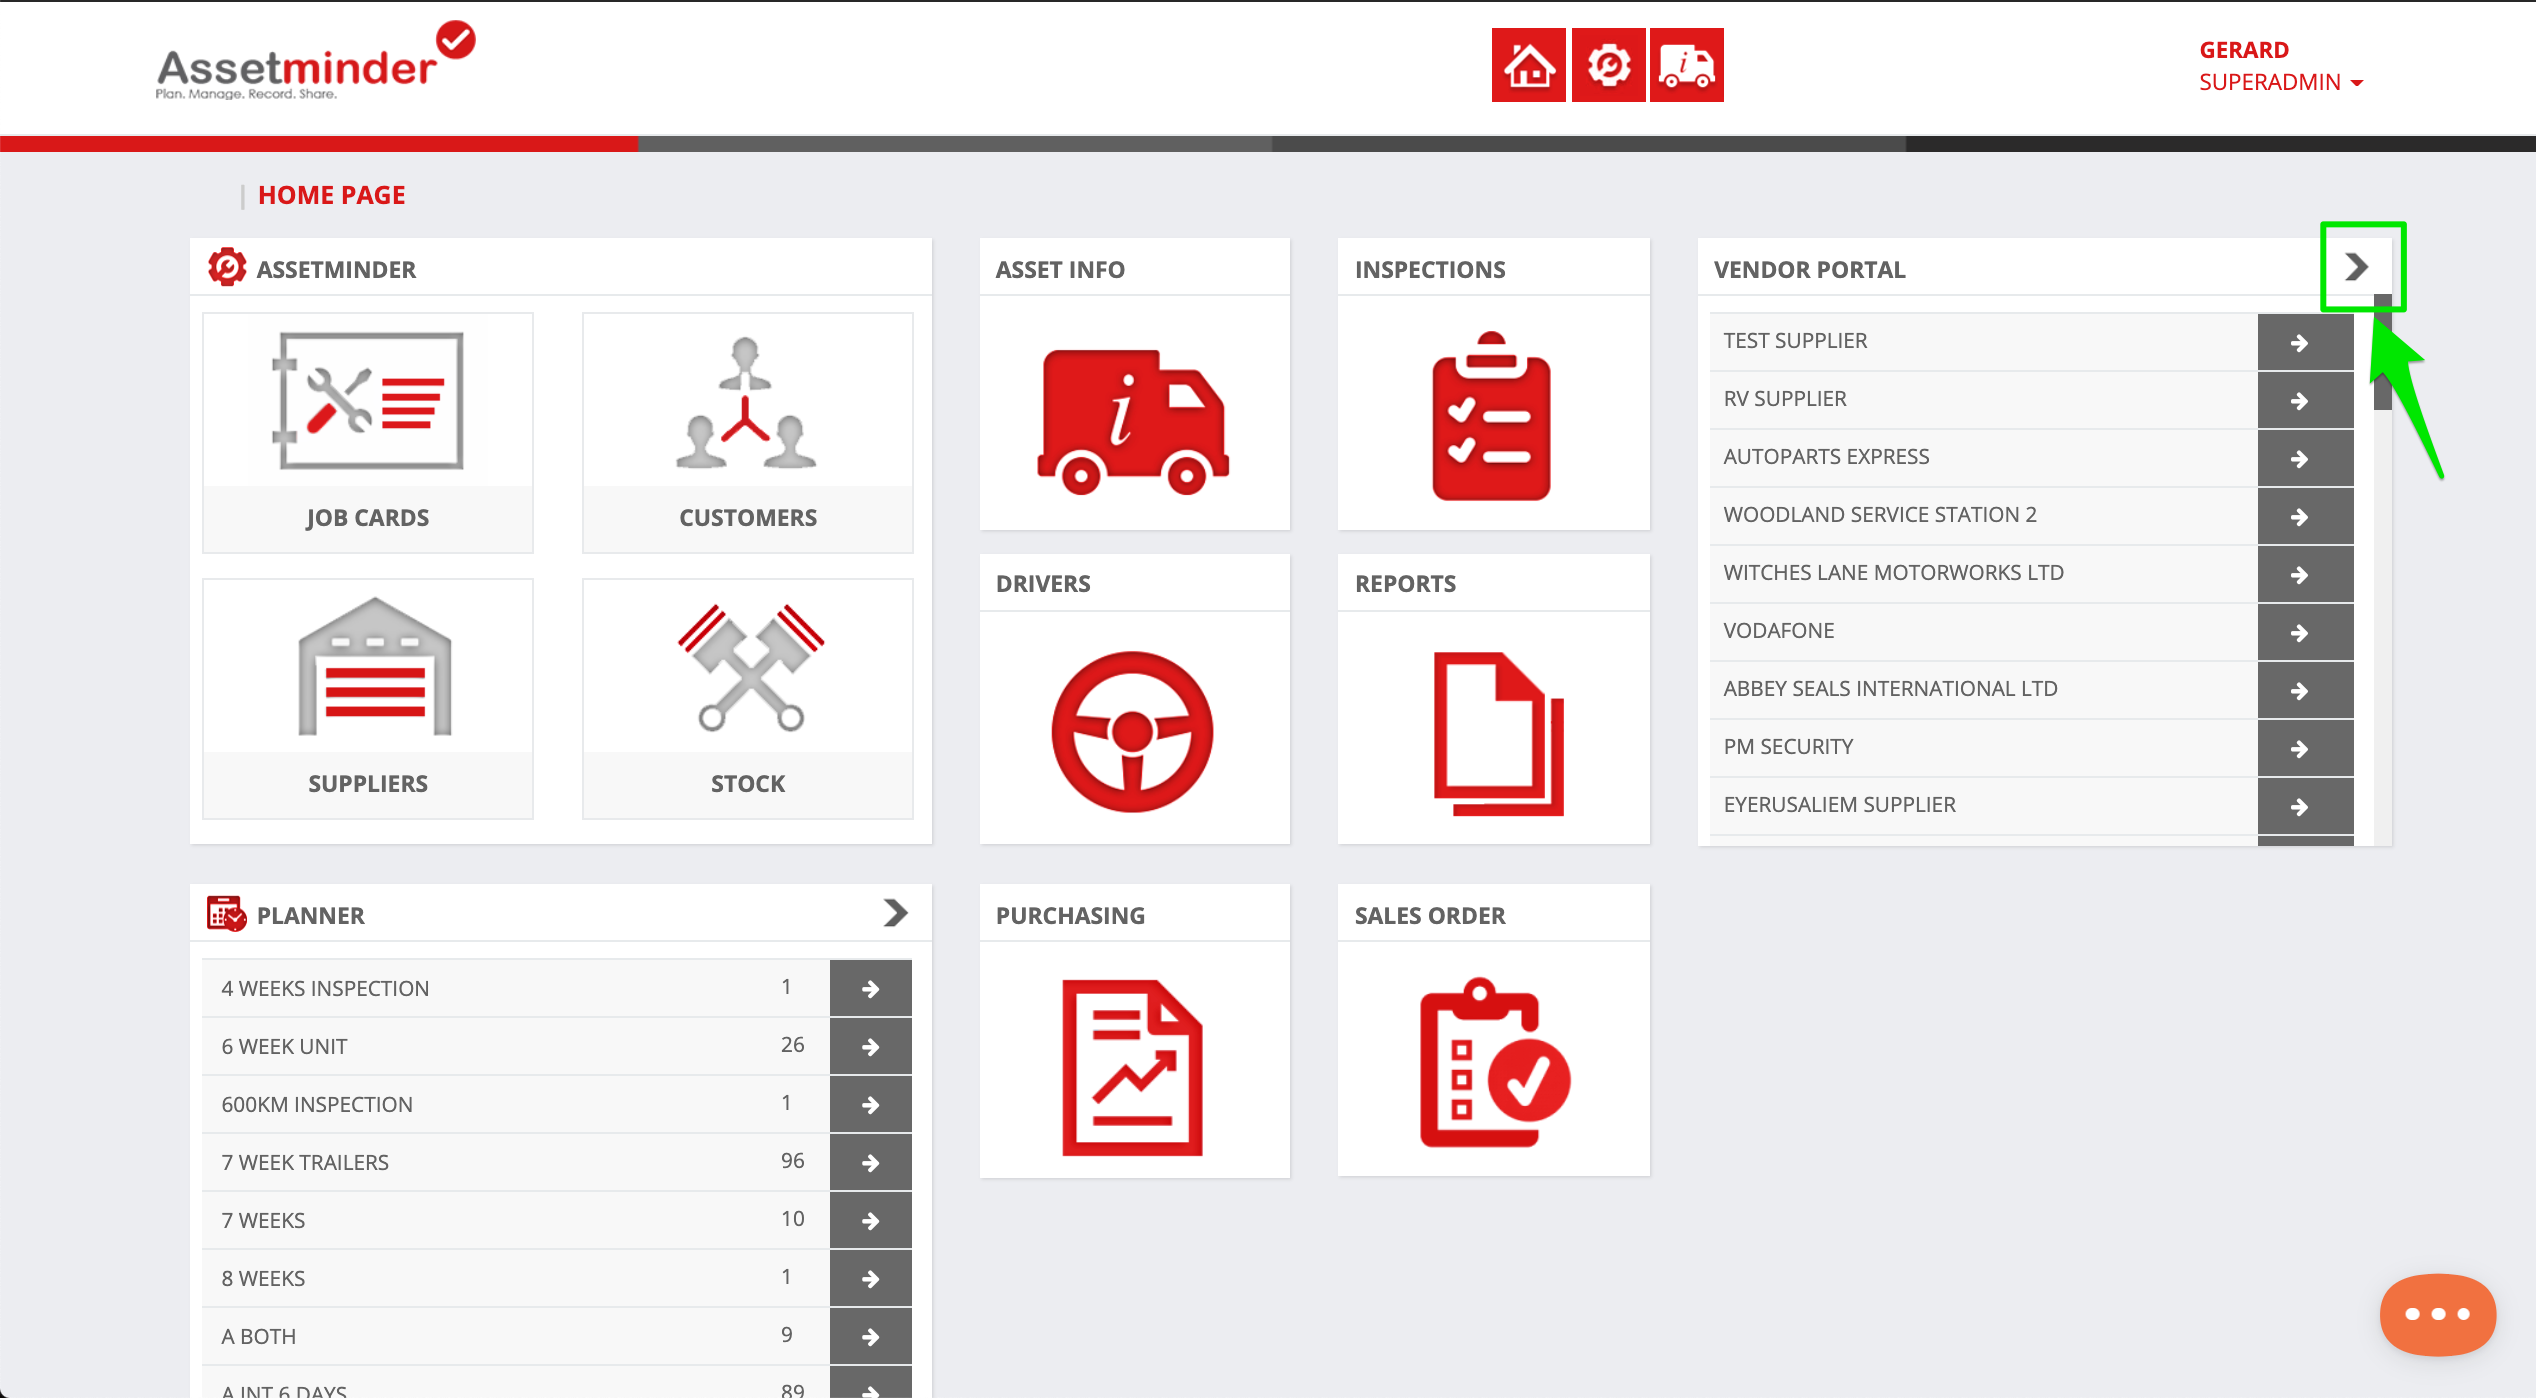Expand the Vendor Portal chevron
This screenshot has height=1398, width=2536.
coord(2356,267)
